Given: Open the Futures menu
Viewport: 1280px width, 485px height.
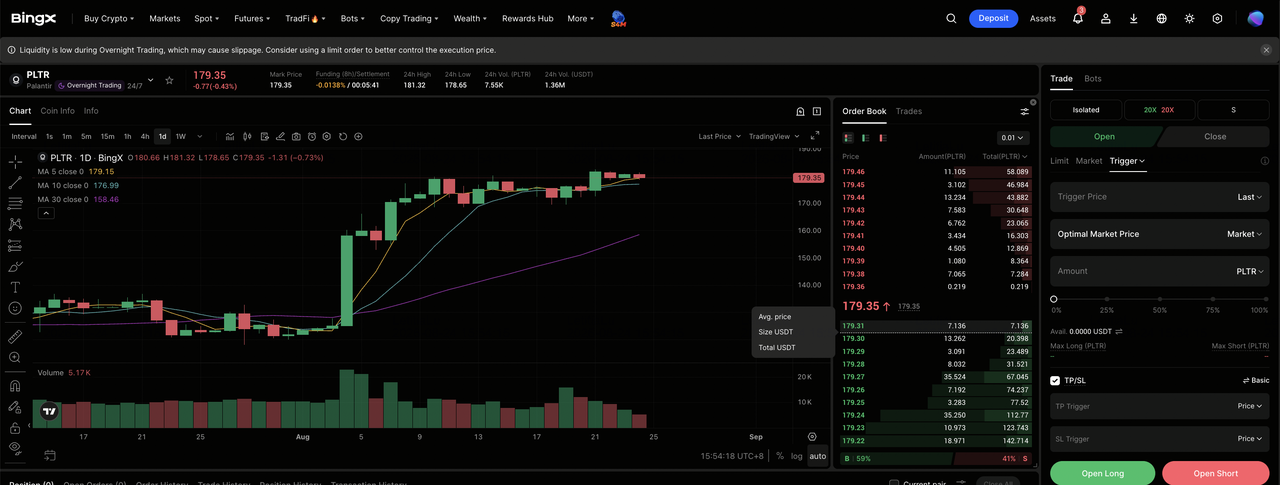Looking at the screenshot, I should coord(252,18).
